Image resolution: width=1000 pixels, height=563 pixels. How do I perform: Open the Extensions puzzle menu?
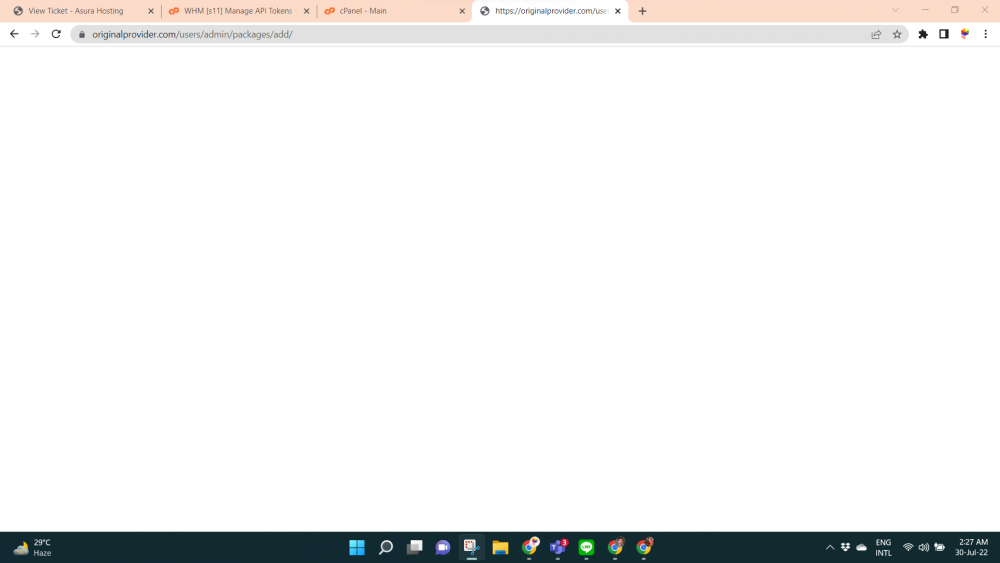(923, 34)
